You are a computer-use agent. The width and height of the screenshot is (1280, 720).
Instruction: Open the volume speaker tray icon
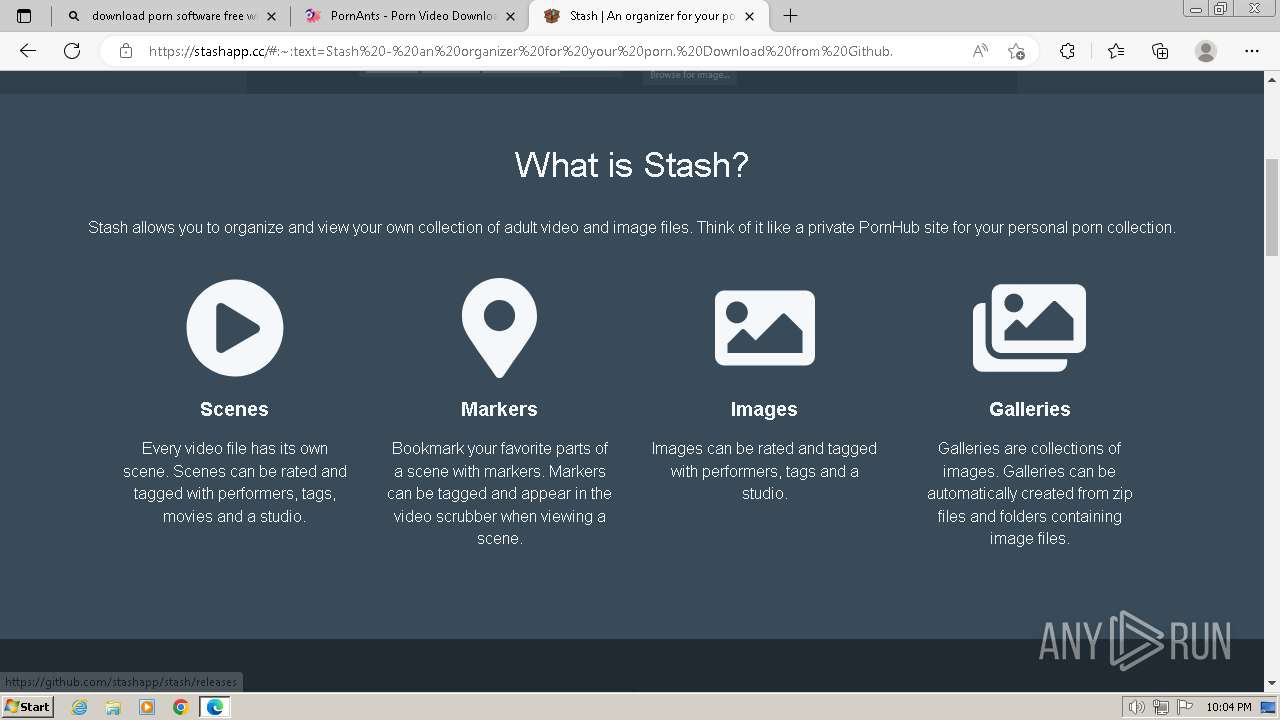[1137, 707]
